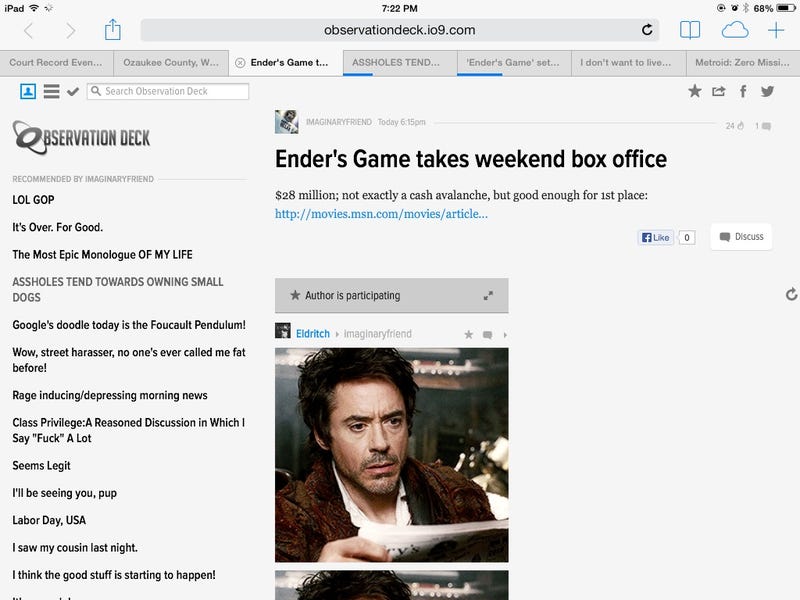Open the Seems Legit post

click(41, 466)
